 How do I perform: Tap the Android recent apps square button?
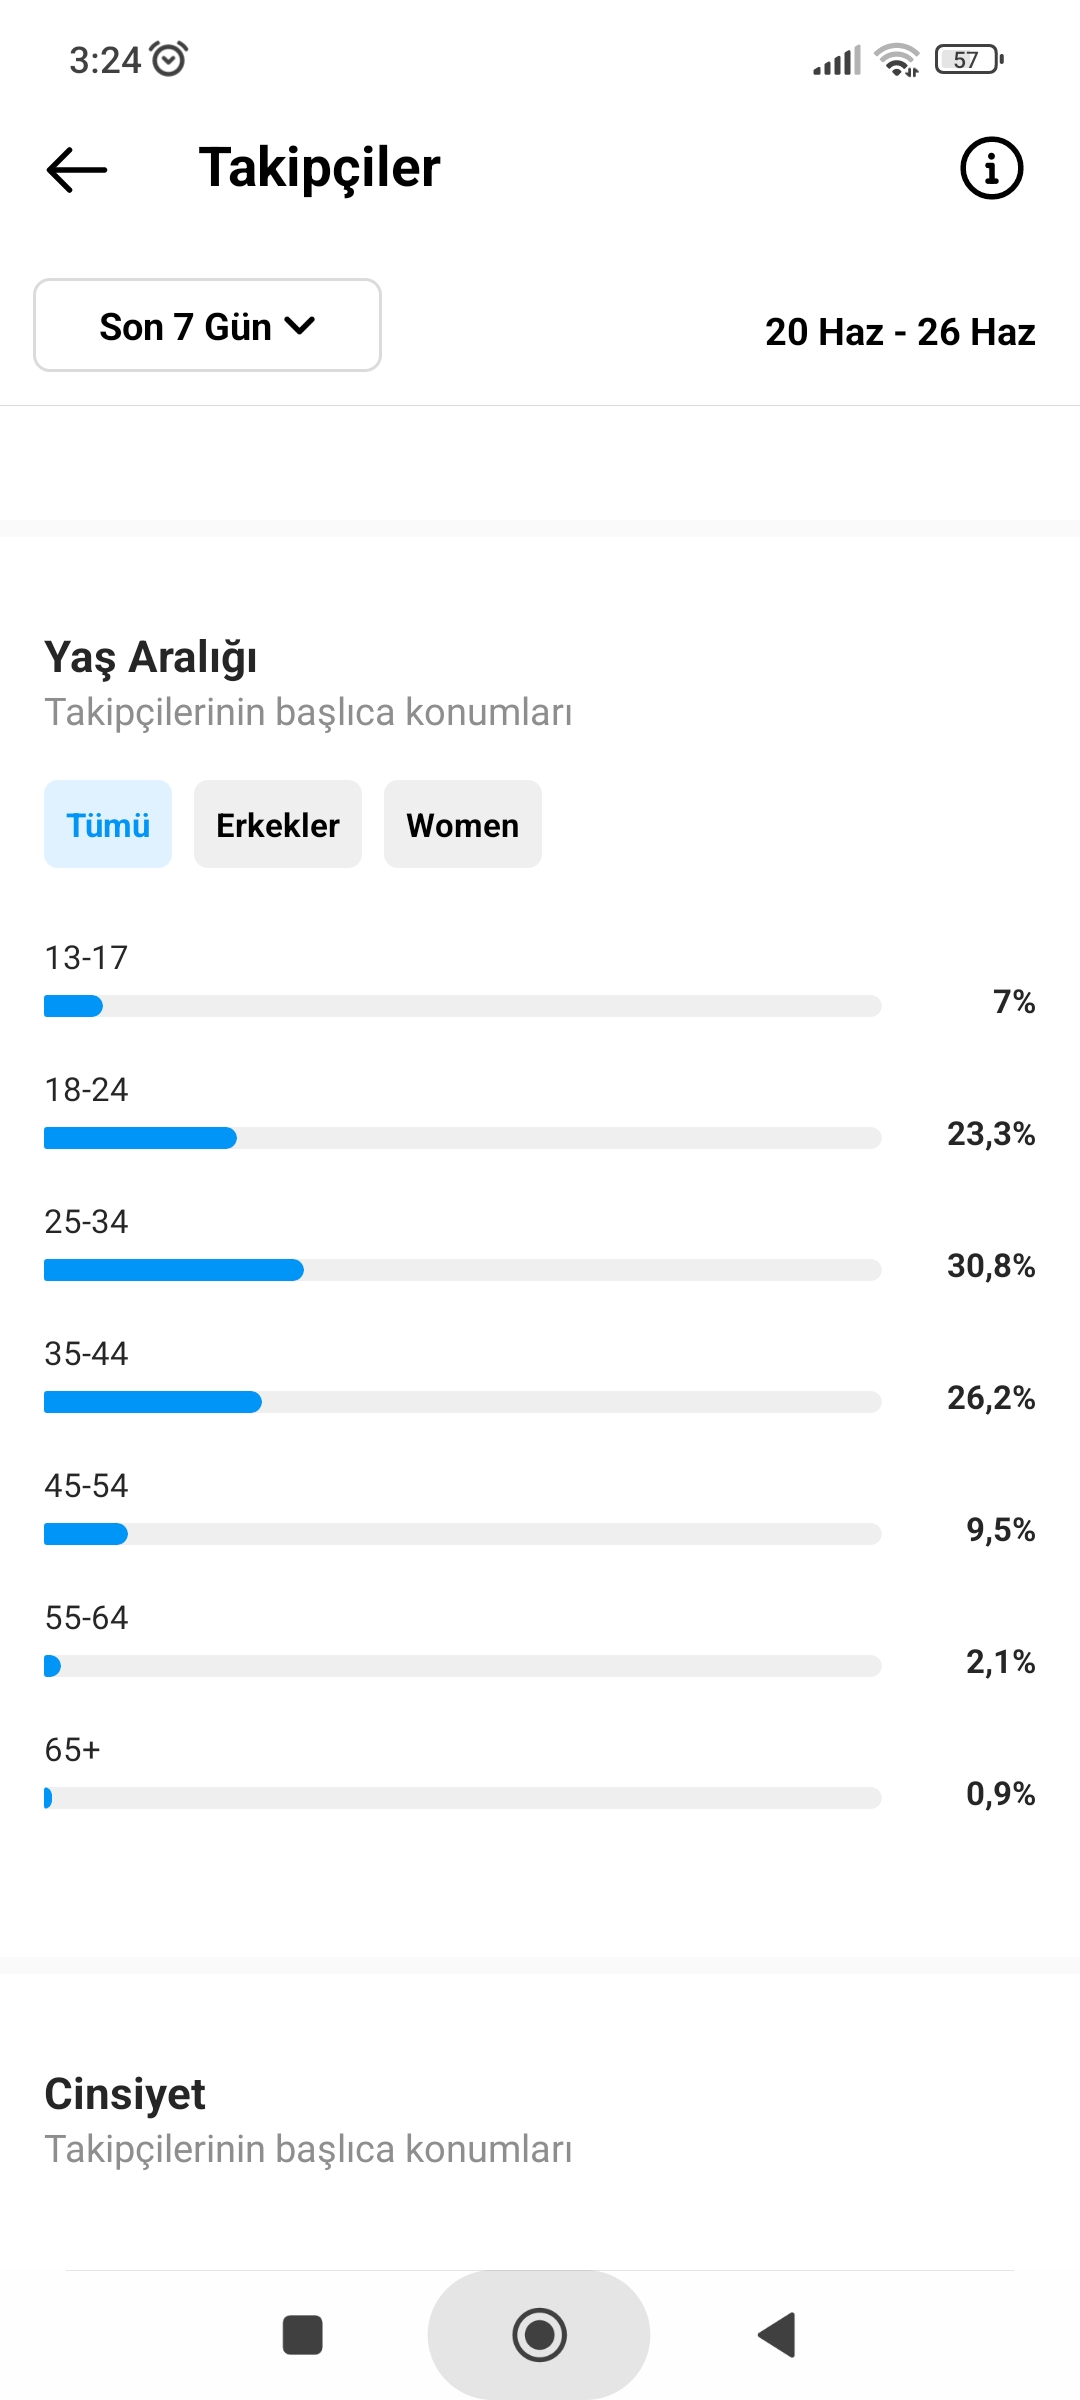click(303, 2335)
